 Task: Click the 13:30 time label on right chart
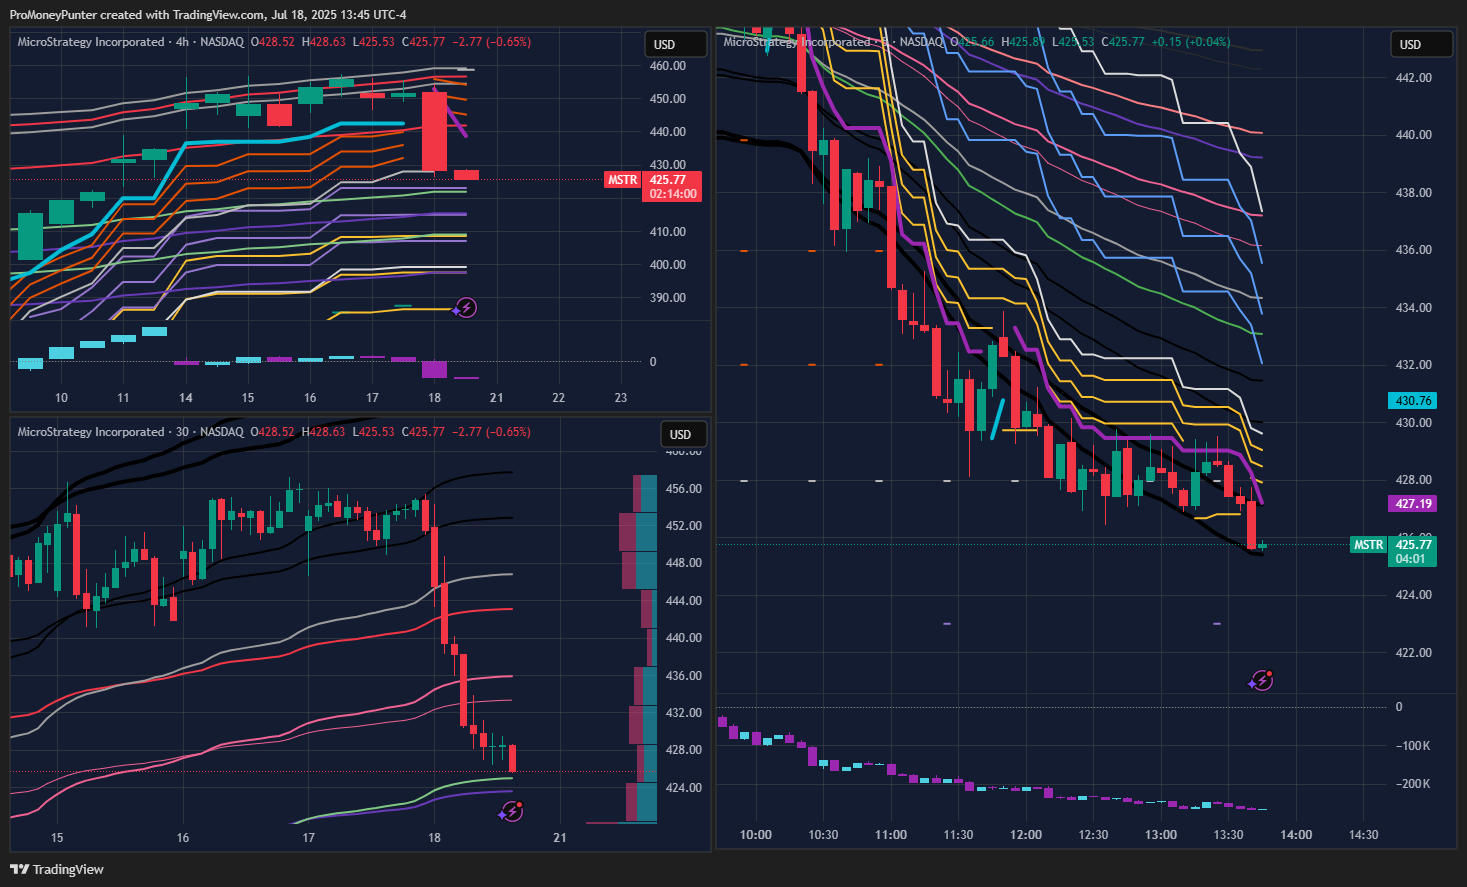point(1228,835)
